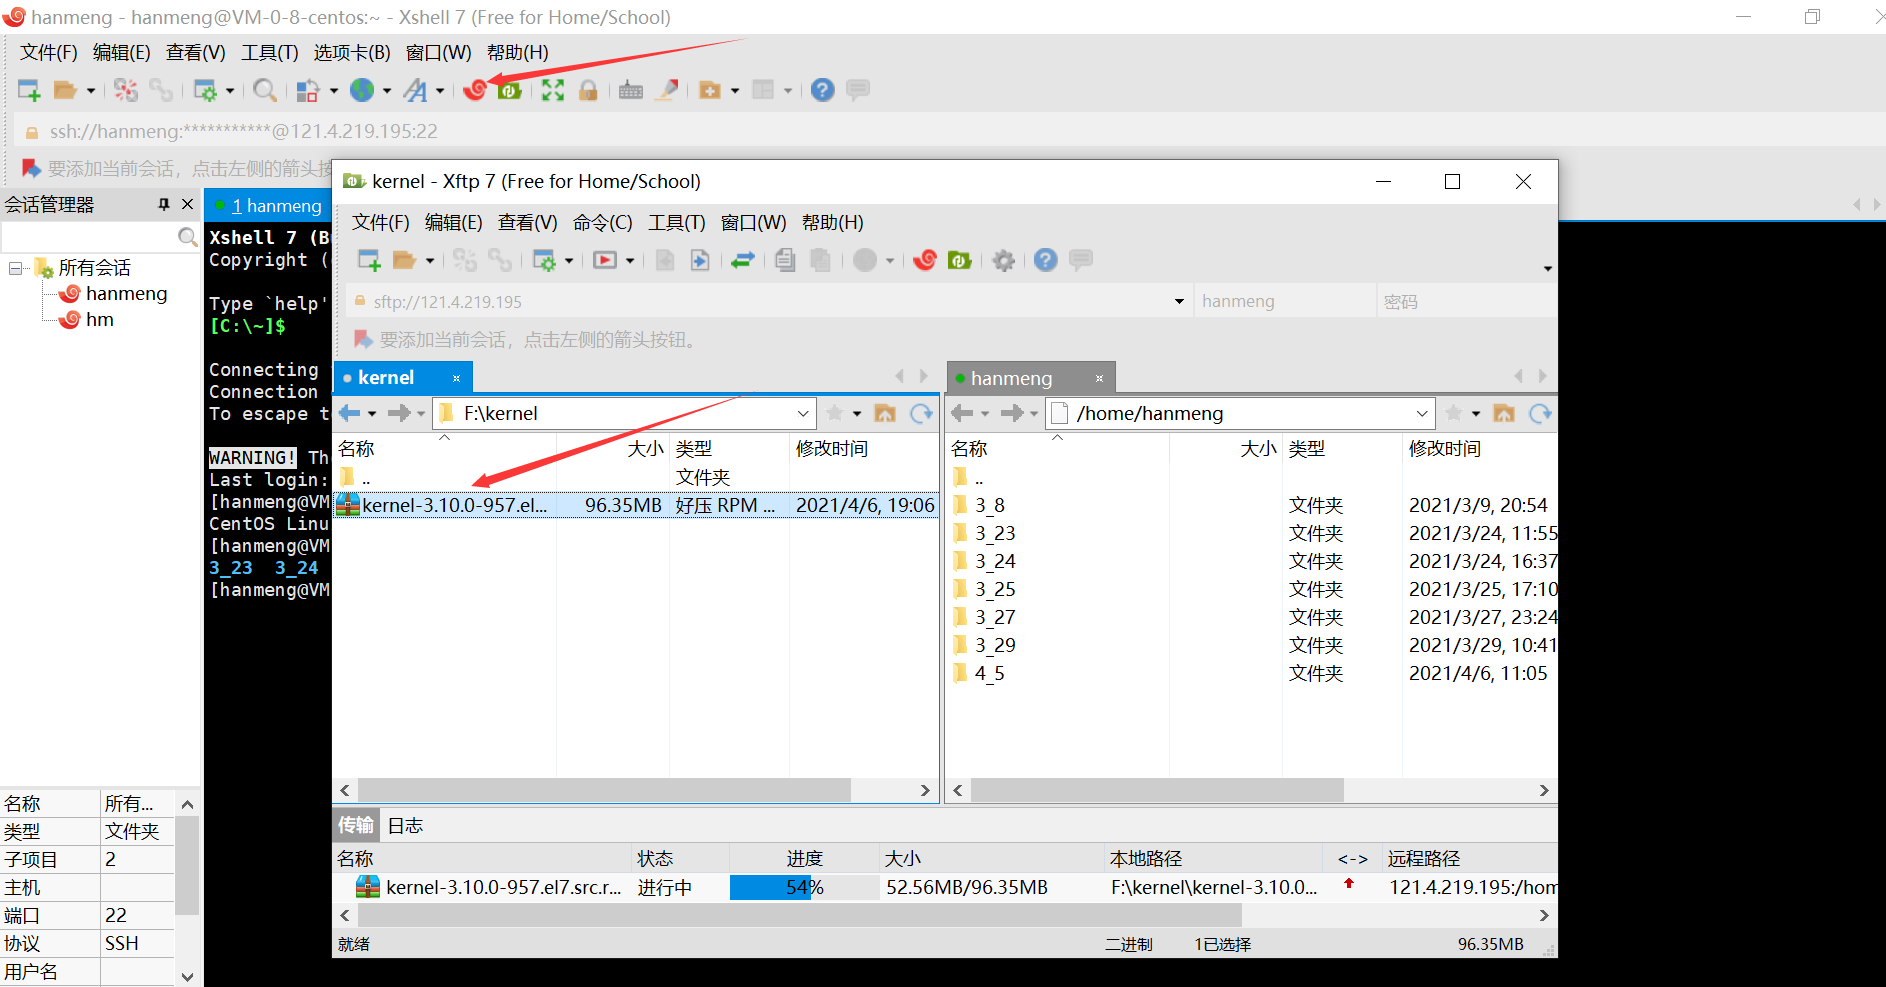
Task: Close the session manager panel
Action: (x=187, y=204)
